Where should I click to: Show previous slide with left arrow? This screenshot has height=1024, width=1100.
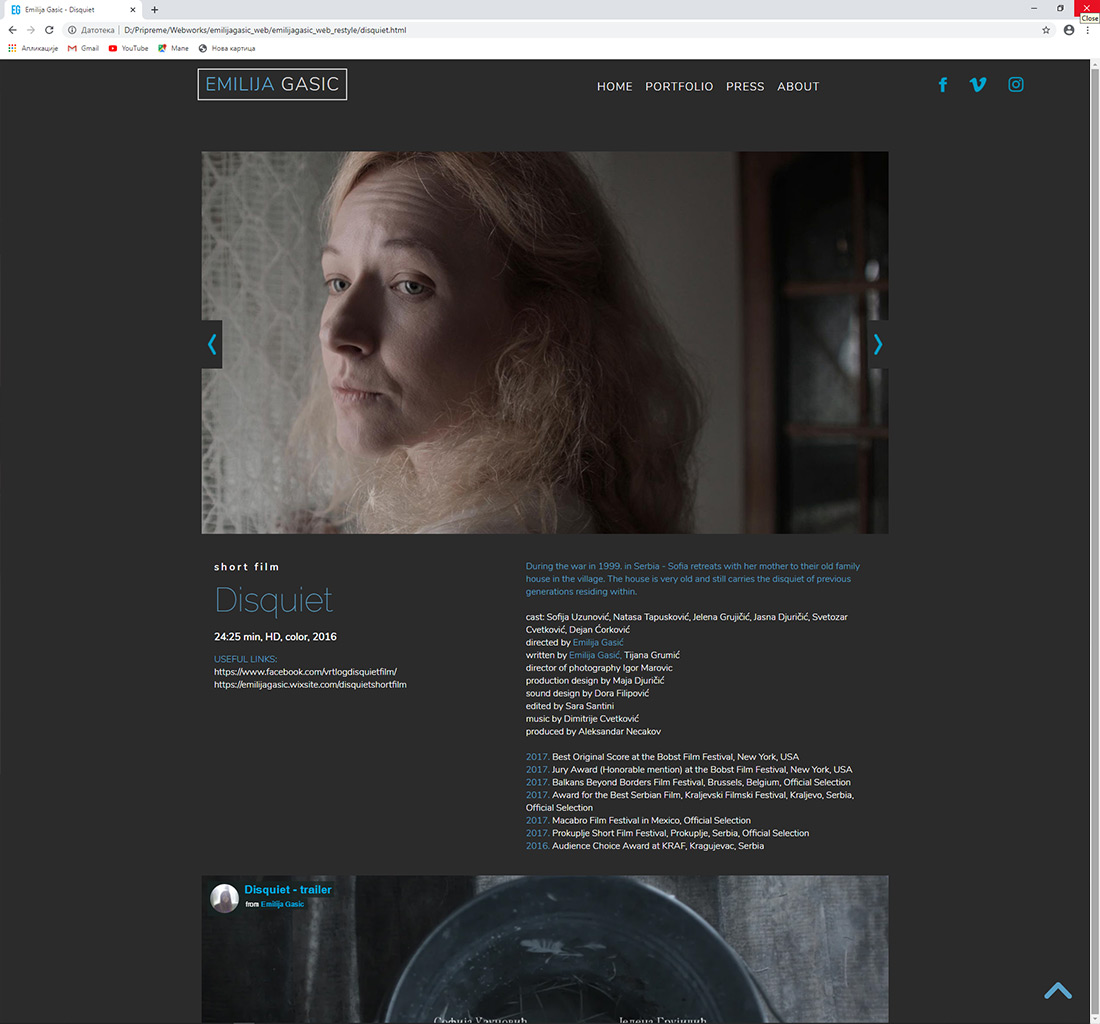211,344
